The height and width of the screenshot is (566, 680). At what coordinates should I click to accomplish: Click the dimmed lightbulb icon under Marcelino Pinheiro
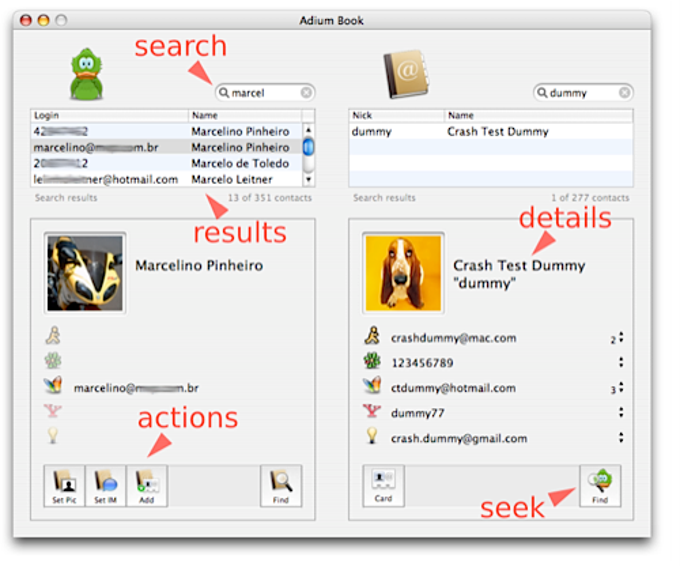tap(53, 435)
